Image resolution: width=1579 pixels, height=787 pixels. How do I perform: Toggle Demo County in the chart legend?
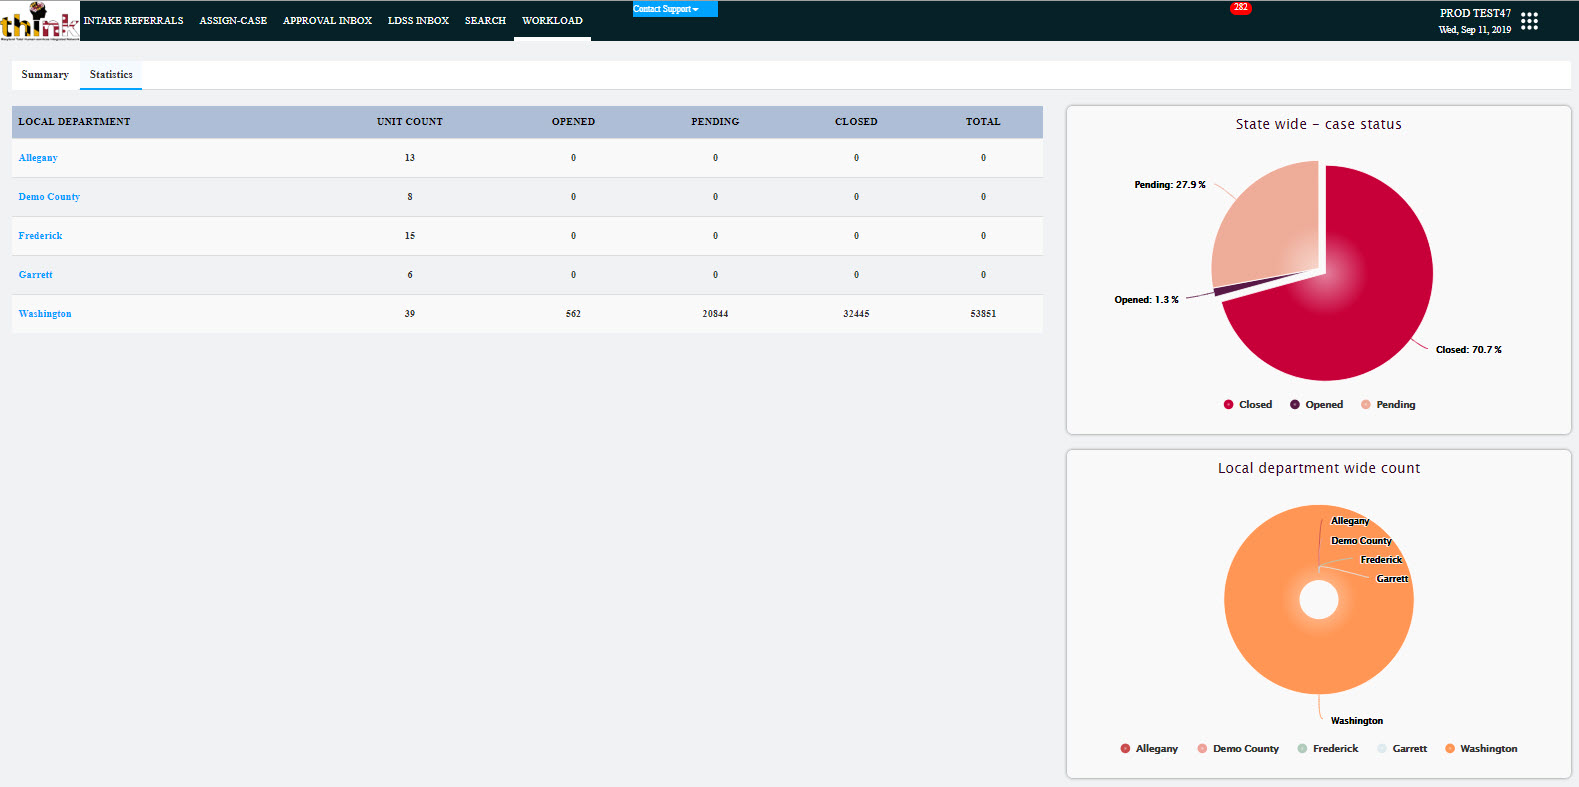[x=1202, y=749]
